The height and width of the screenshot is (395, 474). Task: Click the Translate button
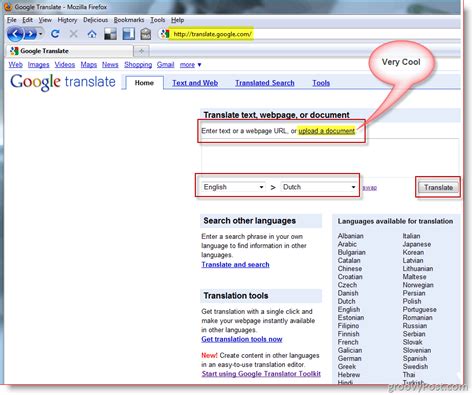pyautogui.click(x=438, y=188)
